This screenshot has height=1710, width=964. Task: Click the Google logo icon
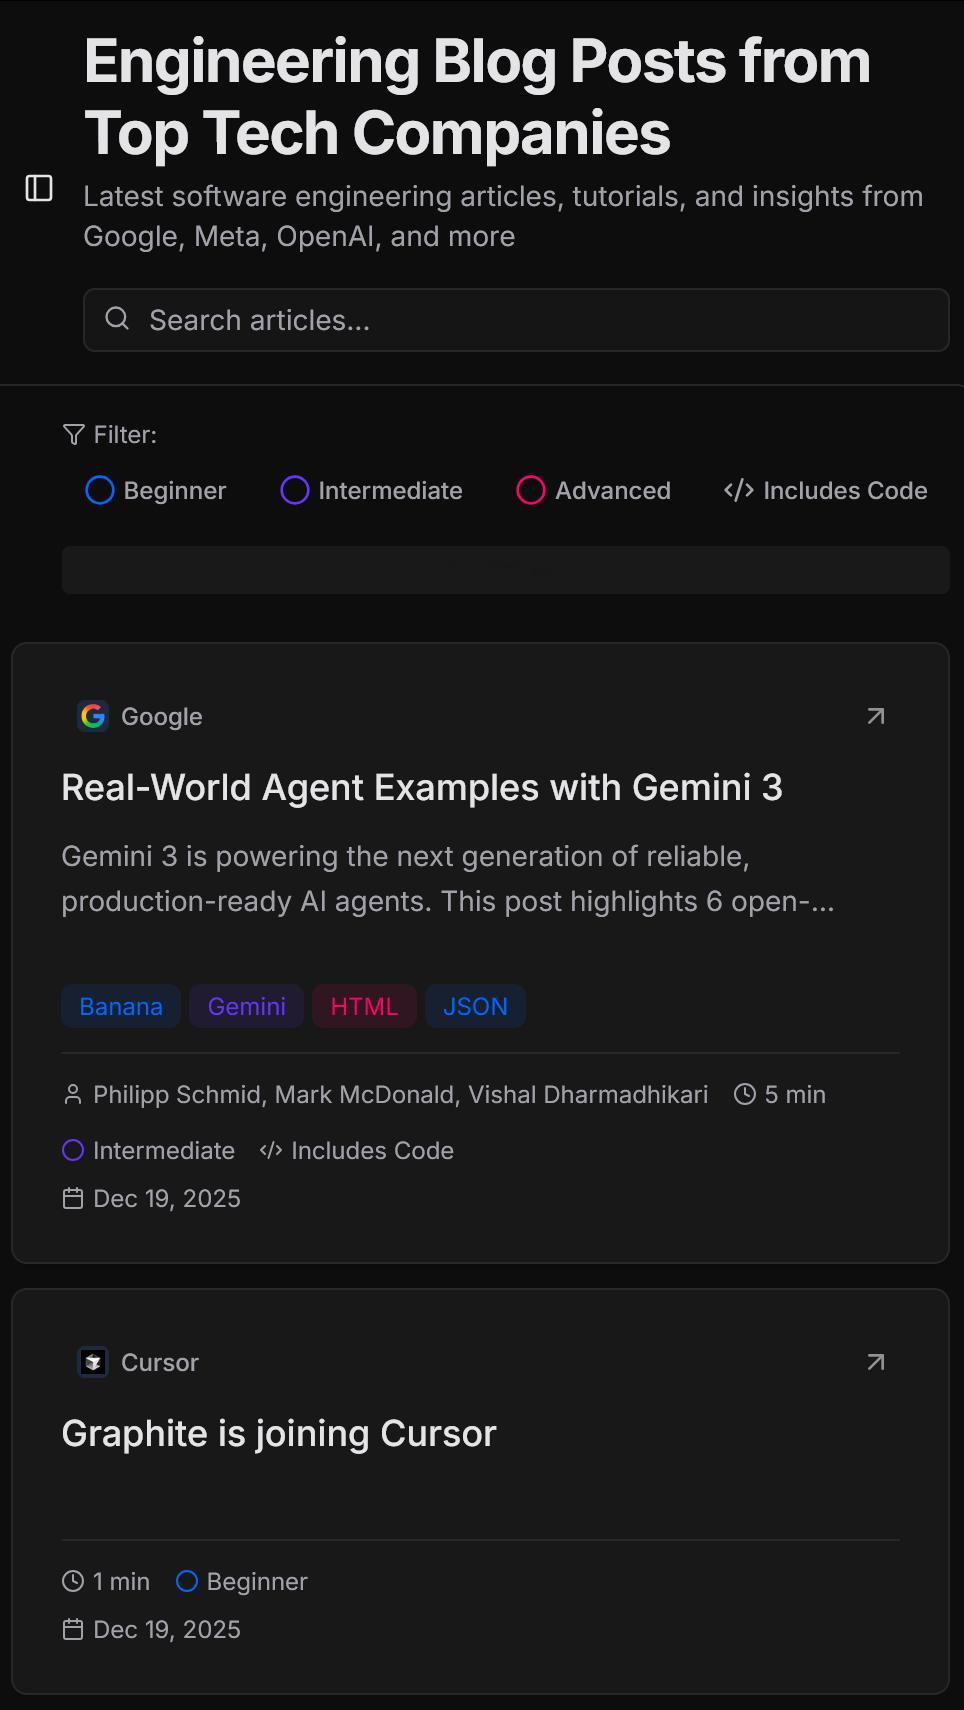point(93,716)
